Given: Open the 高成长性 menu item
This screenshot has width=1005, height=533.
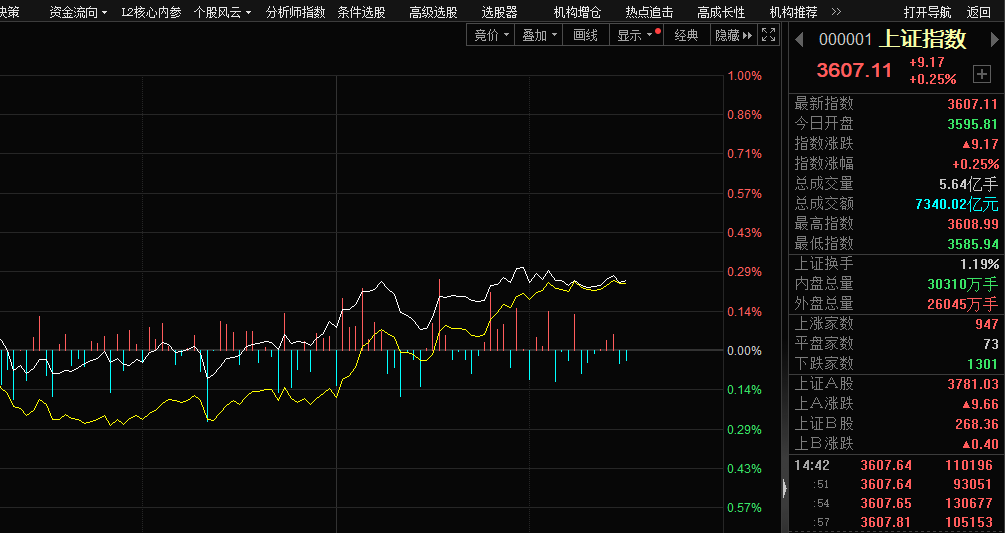Looking at the screenshot, I should click(x=721, y=12).
